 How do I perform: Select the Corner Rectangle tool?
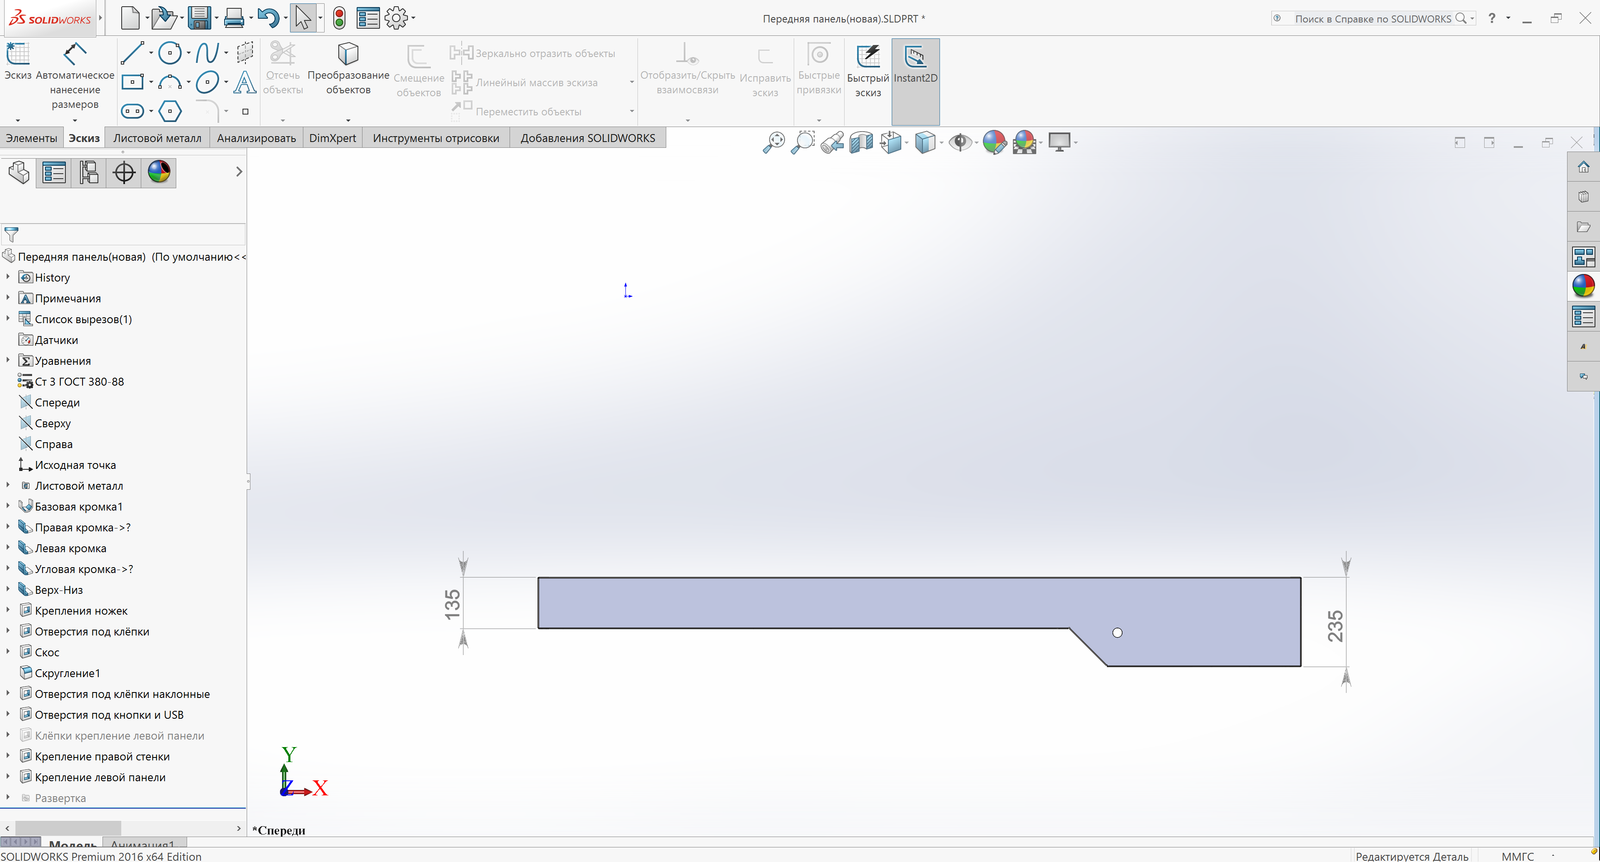coord(132,82)
